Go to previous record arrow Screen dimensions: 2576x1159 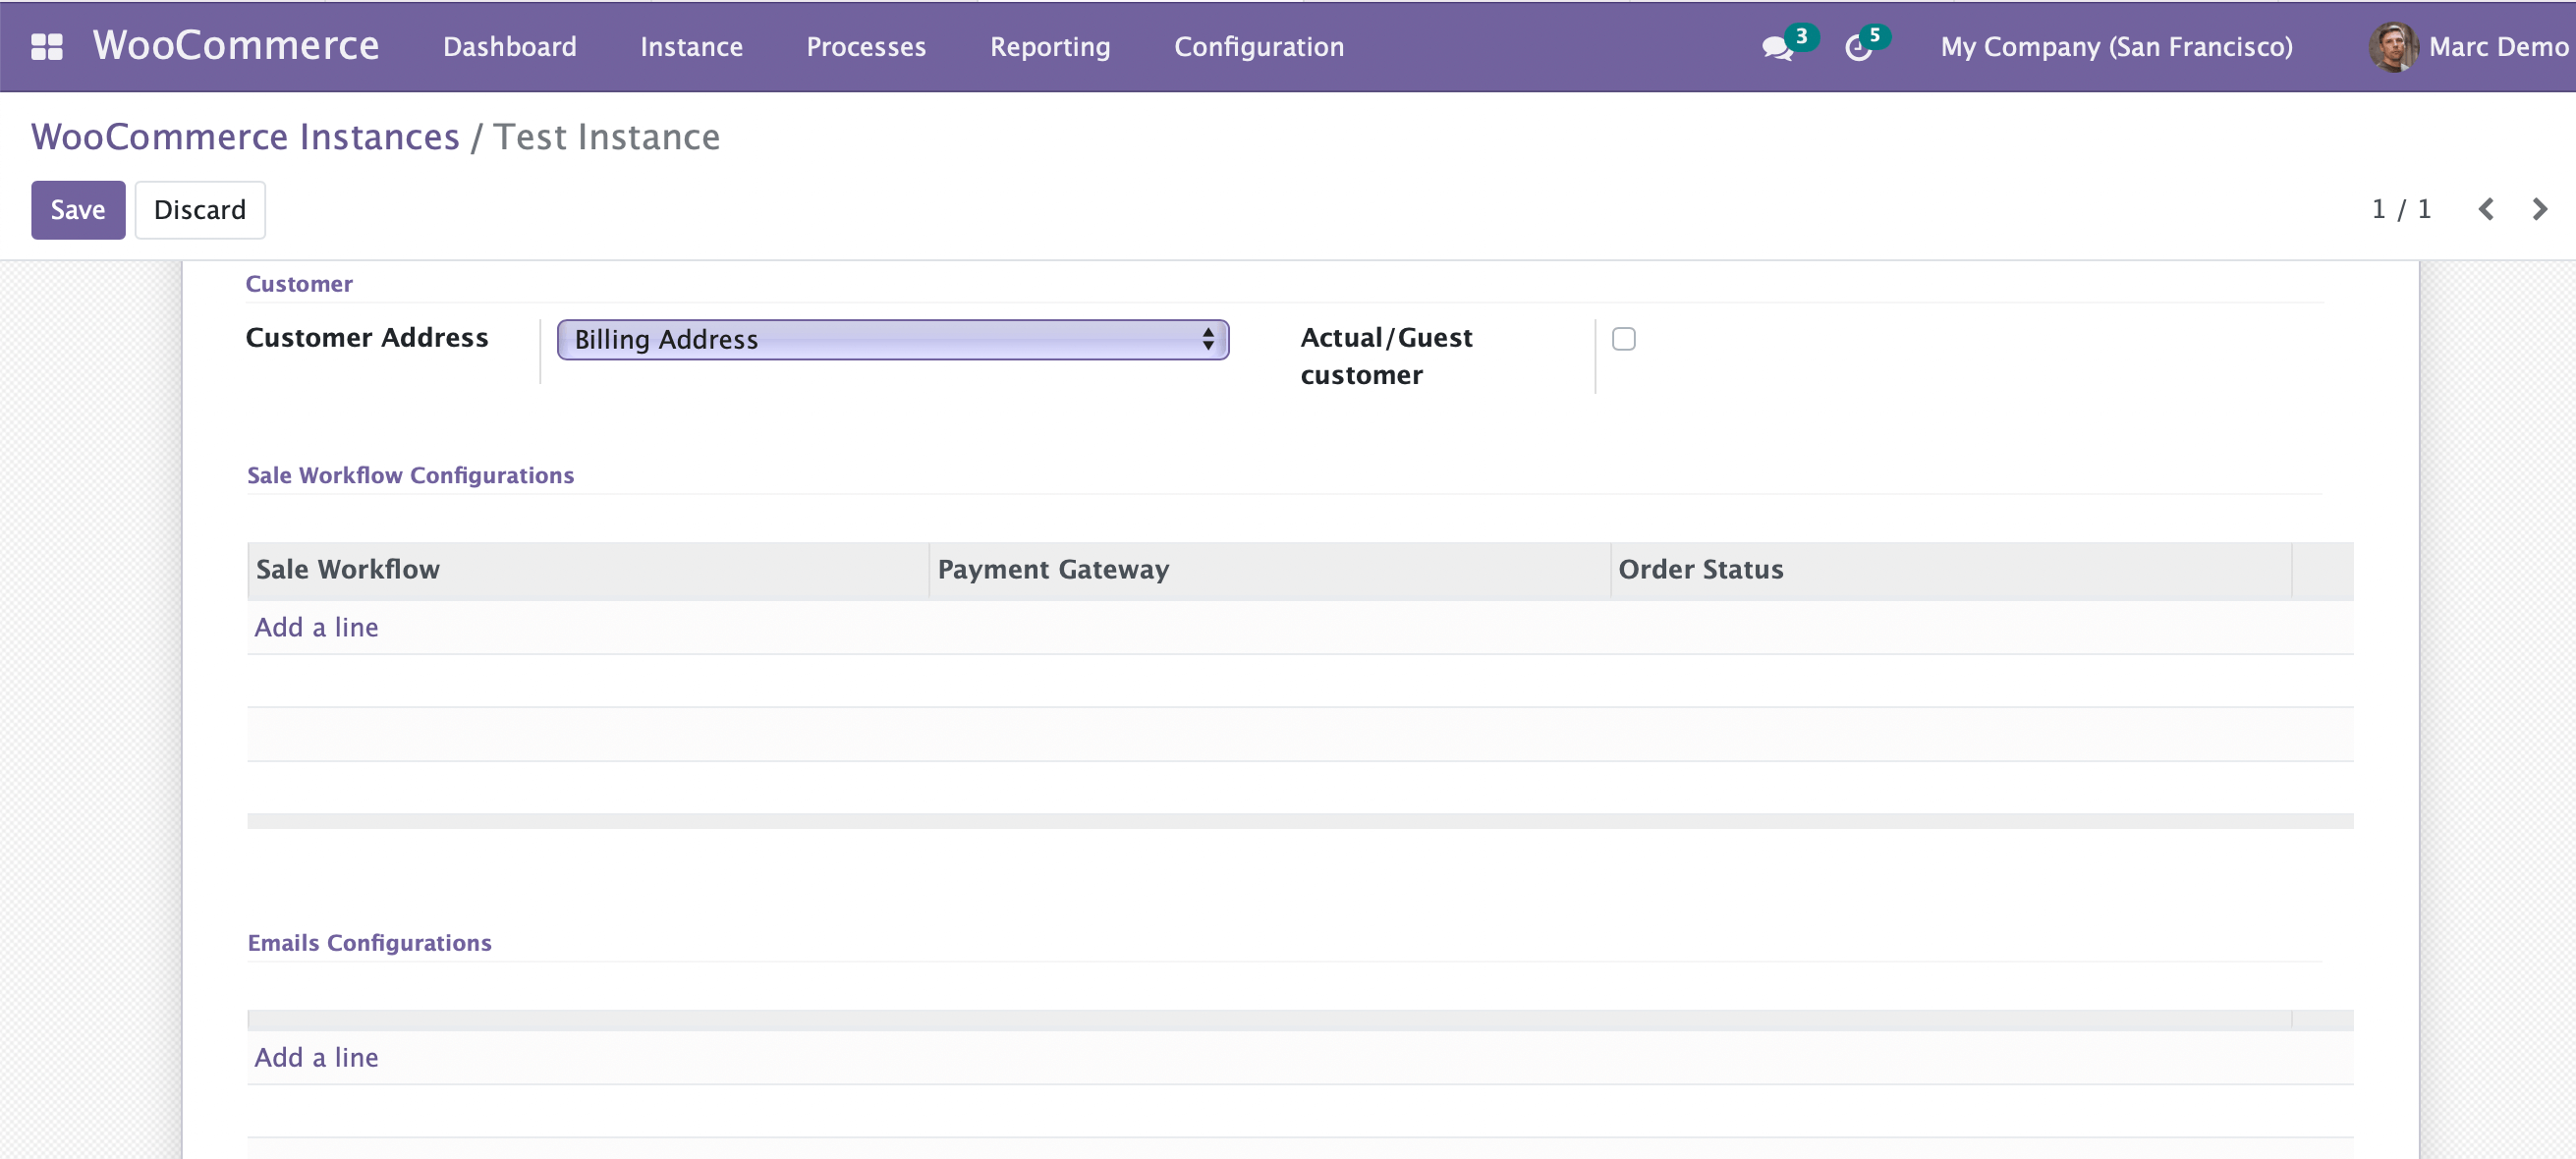coord(2486,209)
